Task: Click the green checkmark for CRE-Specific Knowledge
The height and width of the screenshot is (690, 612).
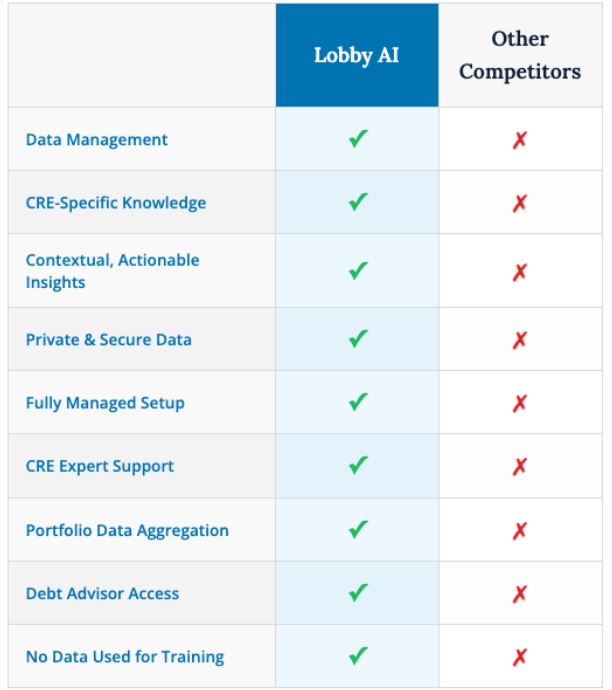Action: point(358,202)
